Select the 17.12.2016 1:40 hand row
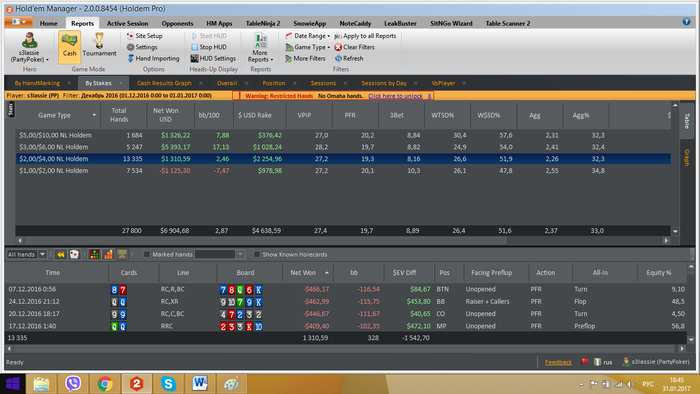700x394 pixels. coord(346,326)
